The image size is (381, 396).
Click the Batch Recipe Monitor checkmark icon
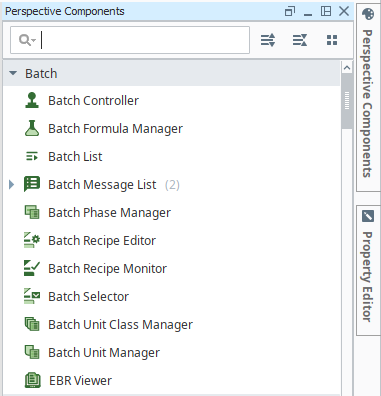click(32, 268)
